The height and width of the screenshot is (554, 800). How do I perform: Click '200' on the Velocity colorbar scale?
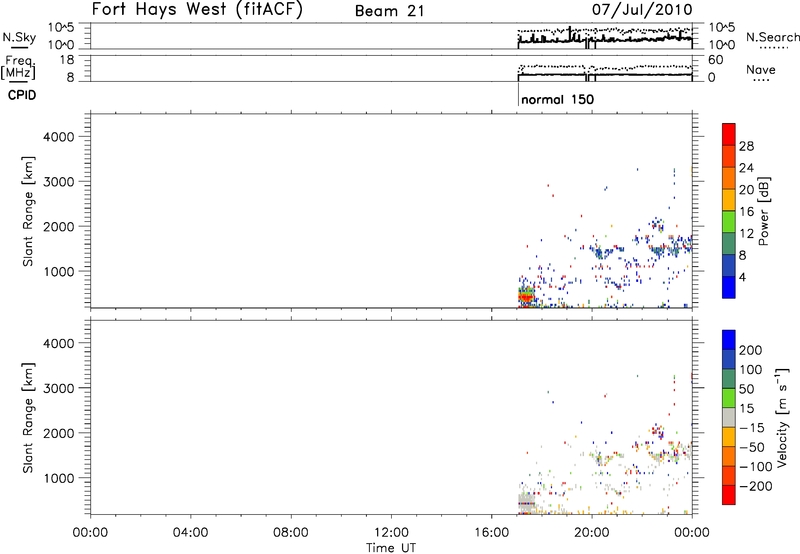[751, 350]
